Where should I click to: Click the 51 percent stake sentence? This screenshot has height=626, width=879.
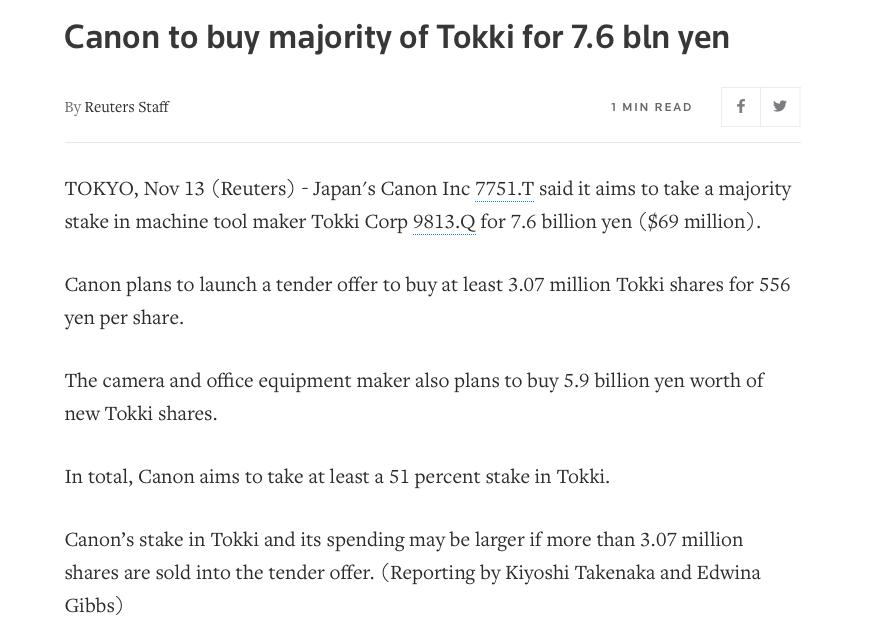click(337, 477)
